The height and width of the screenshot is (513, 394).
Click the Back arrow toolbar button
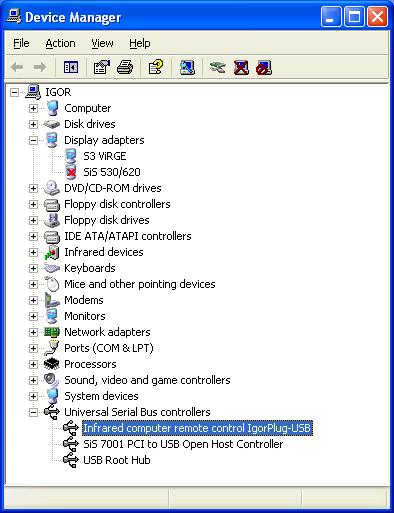click(17, 68)
